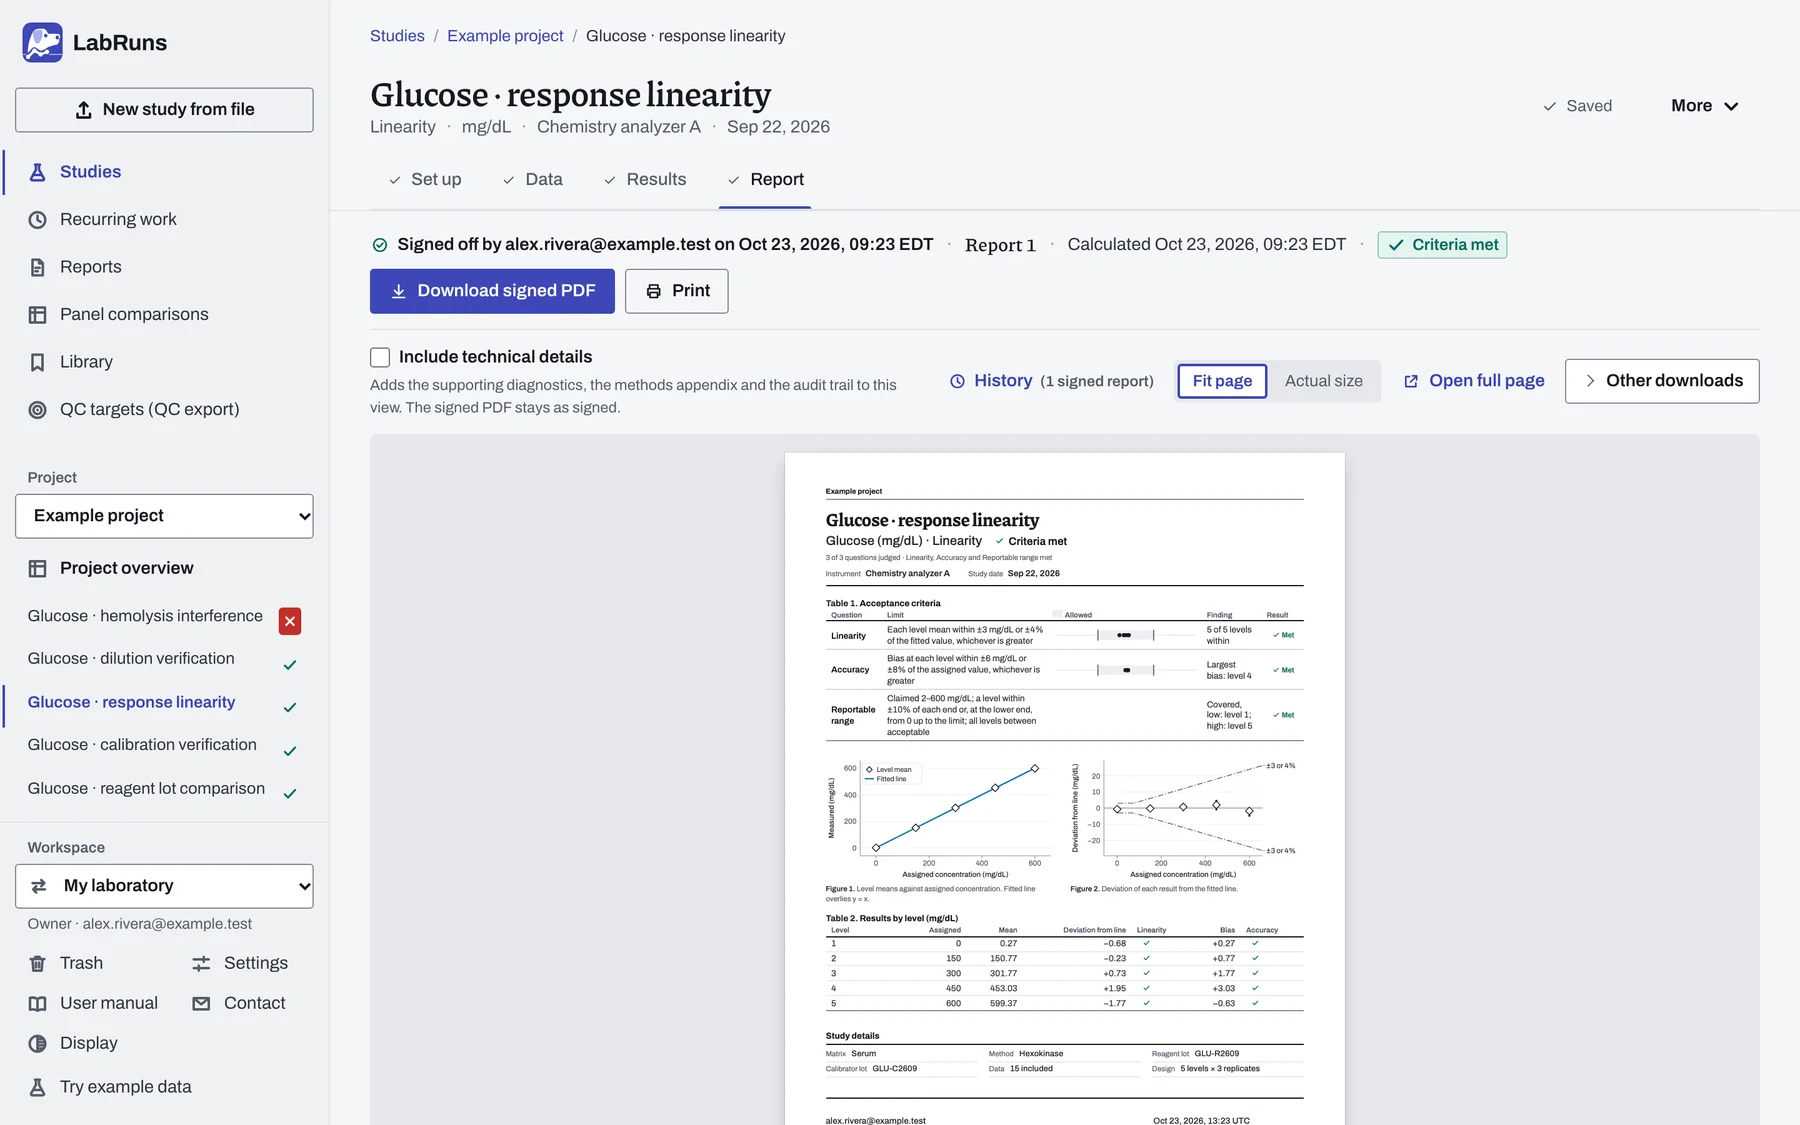Open Panel comparisons in the sidebar
Viewport: 1800px width, 1125px height.
click(x=164, y=315)
